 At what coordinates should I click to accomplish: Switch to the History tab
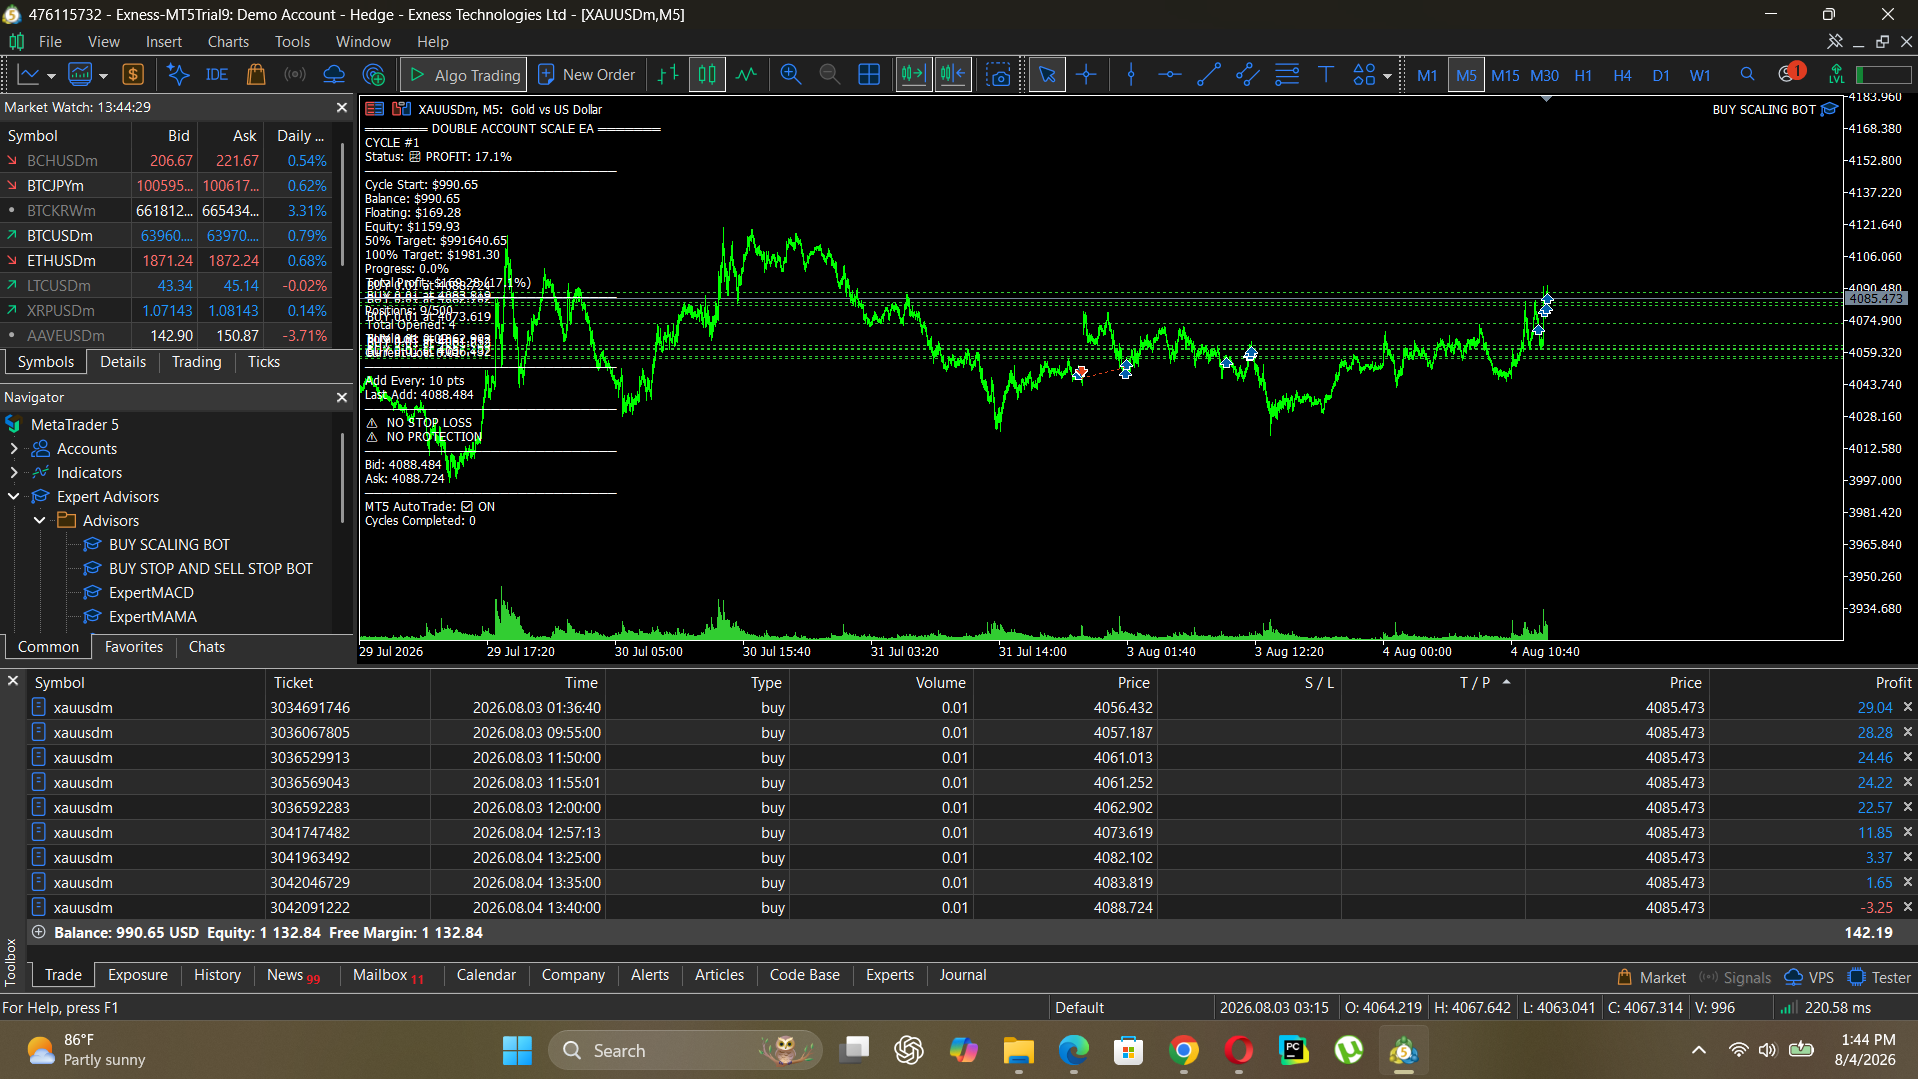click(x=217, y=975)
